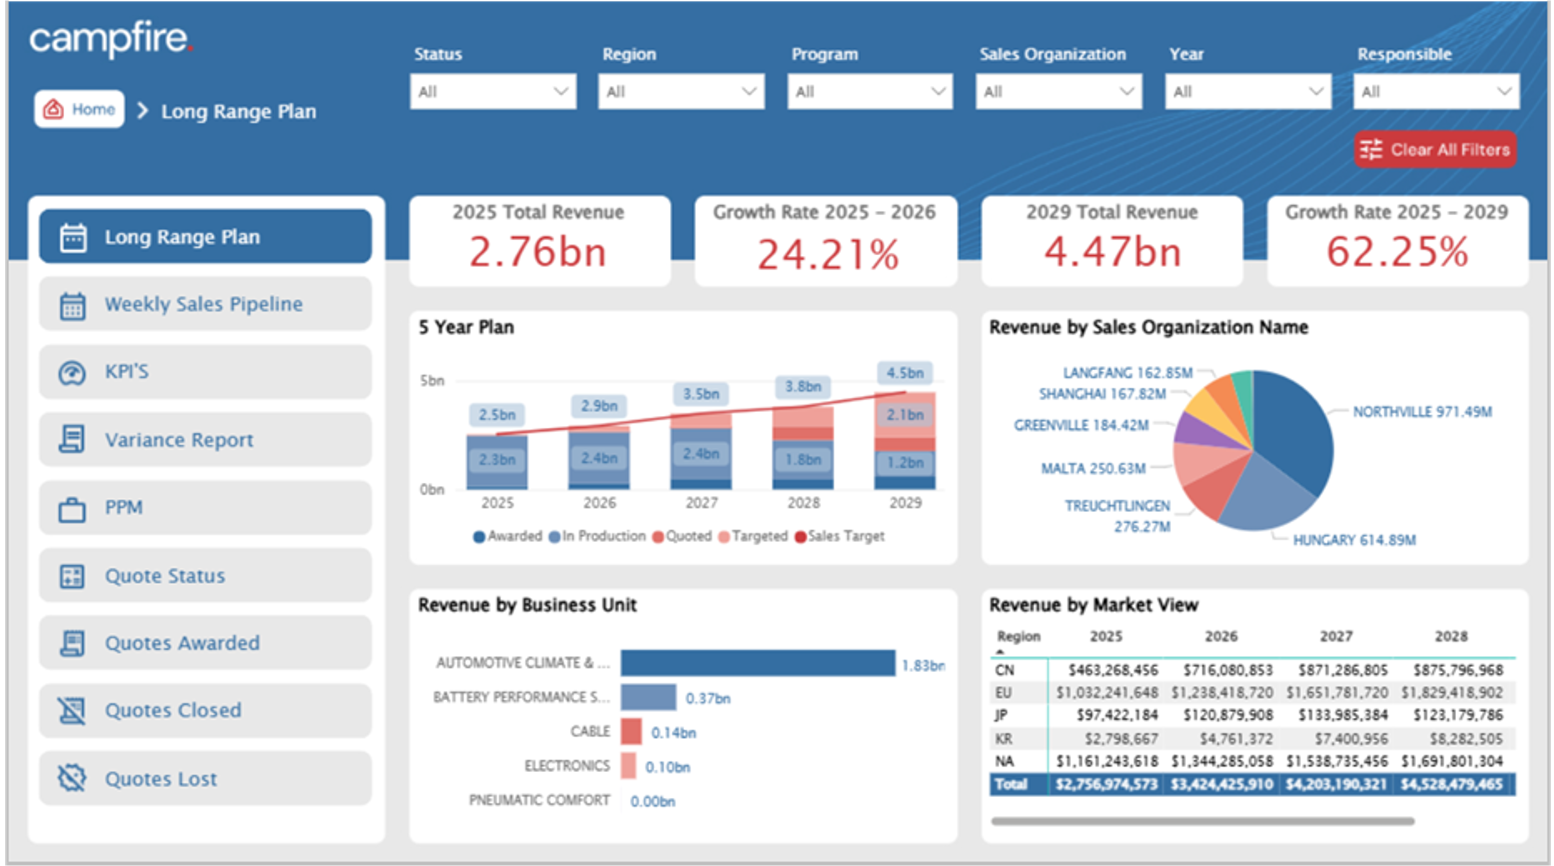Open the Status filter dropdown
The height and width of the screenshot is (866, 1554).
click(x=492, y=92)
